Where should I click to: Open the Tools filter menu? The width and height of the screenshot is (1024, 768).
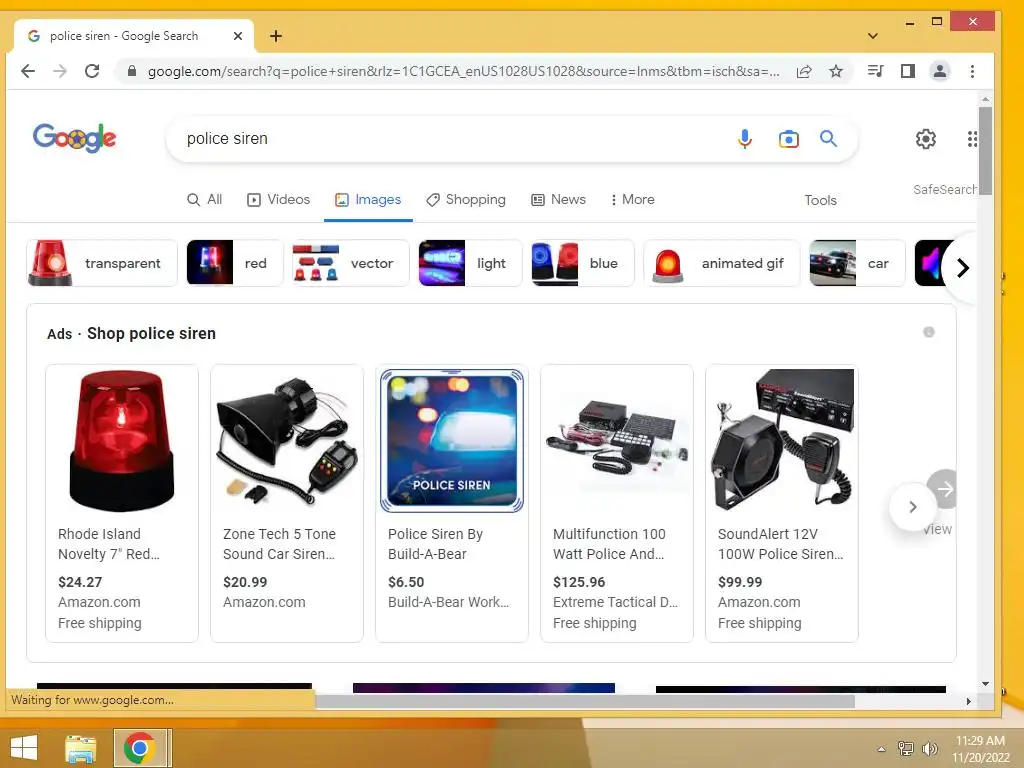[820, 200]
